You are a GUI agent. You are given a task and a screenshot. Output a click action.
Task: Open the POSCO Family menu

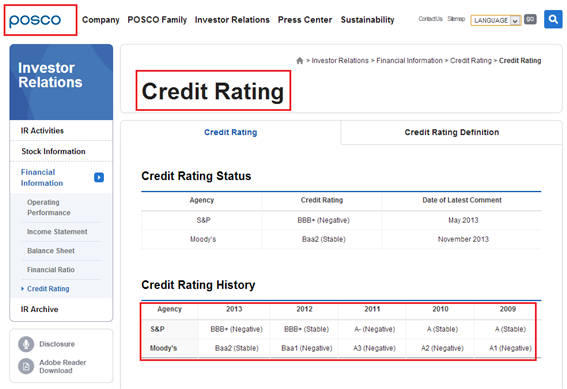tap(157, 20)
